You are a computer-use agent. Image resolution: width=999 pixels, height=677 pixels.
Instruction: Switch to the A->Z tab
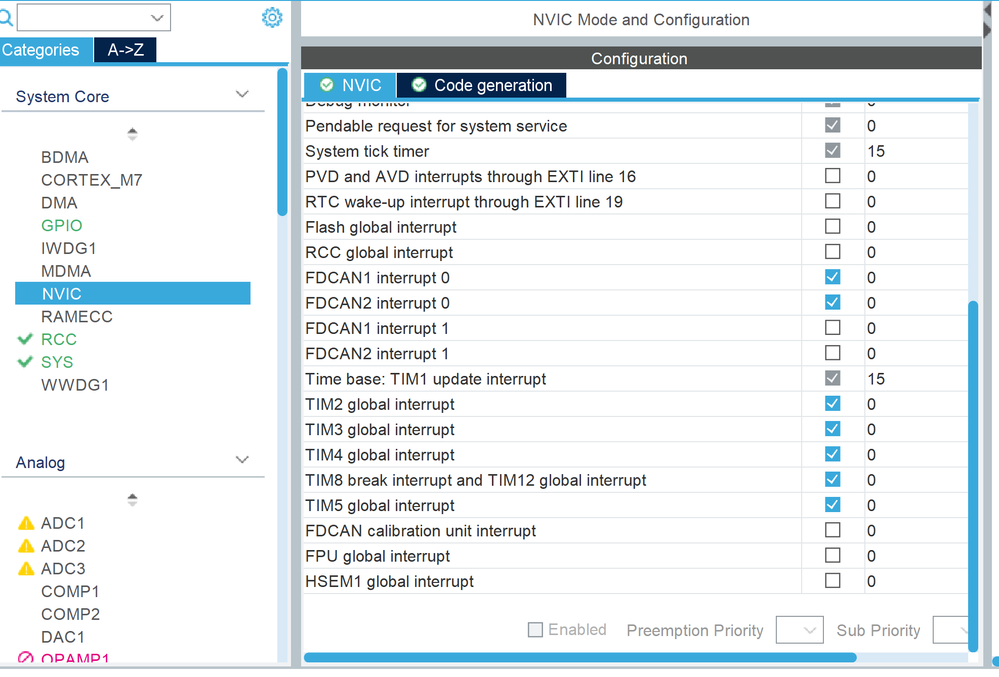(x=125, y=50)
